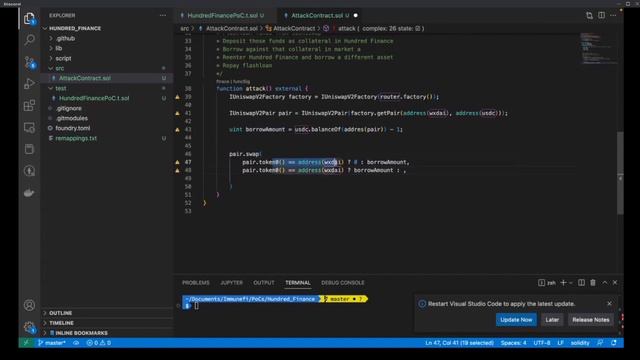Click the solidity language mode
The width and height of the screenshot is (640, 360).
pyautogui.click(x=580, y=343)
